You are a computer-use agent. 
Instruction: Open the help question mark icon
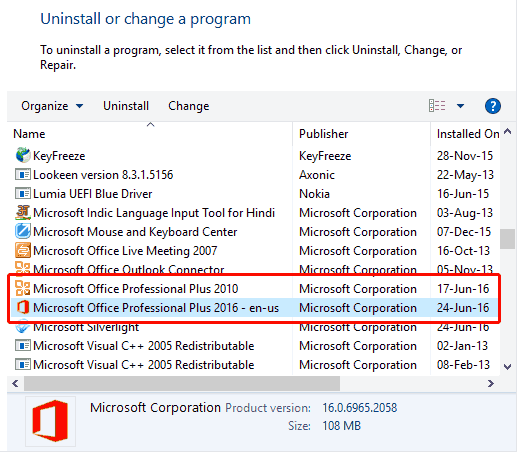tap(493, 106)
